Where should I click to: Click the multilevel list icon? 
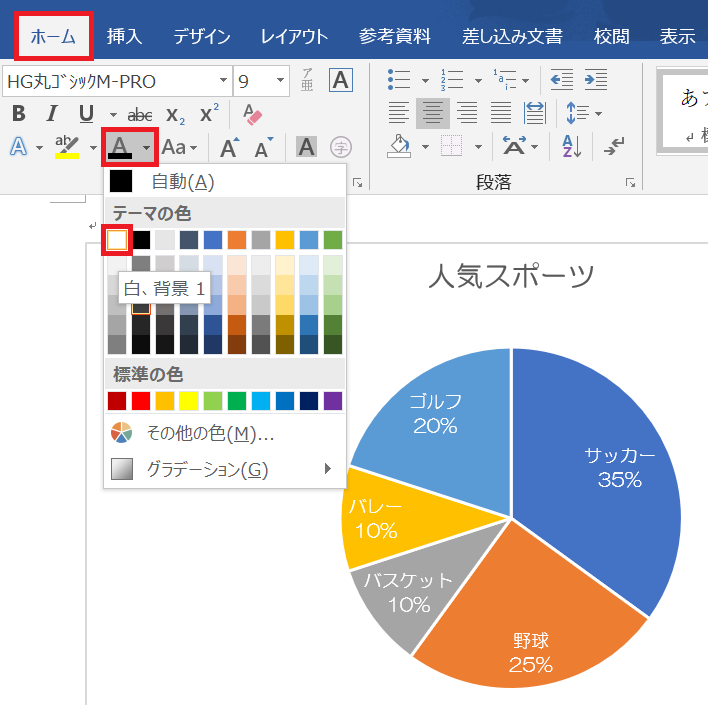505,80
